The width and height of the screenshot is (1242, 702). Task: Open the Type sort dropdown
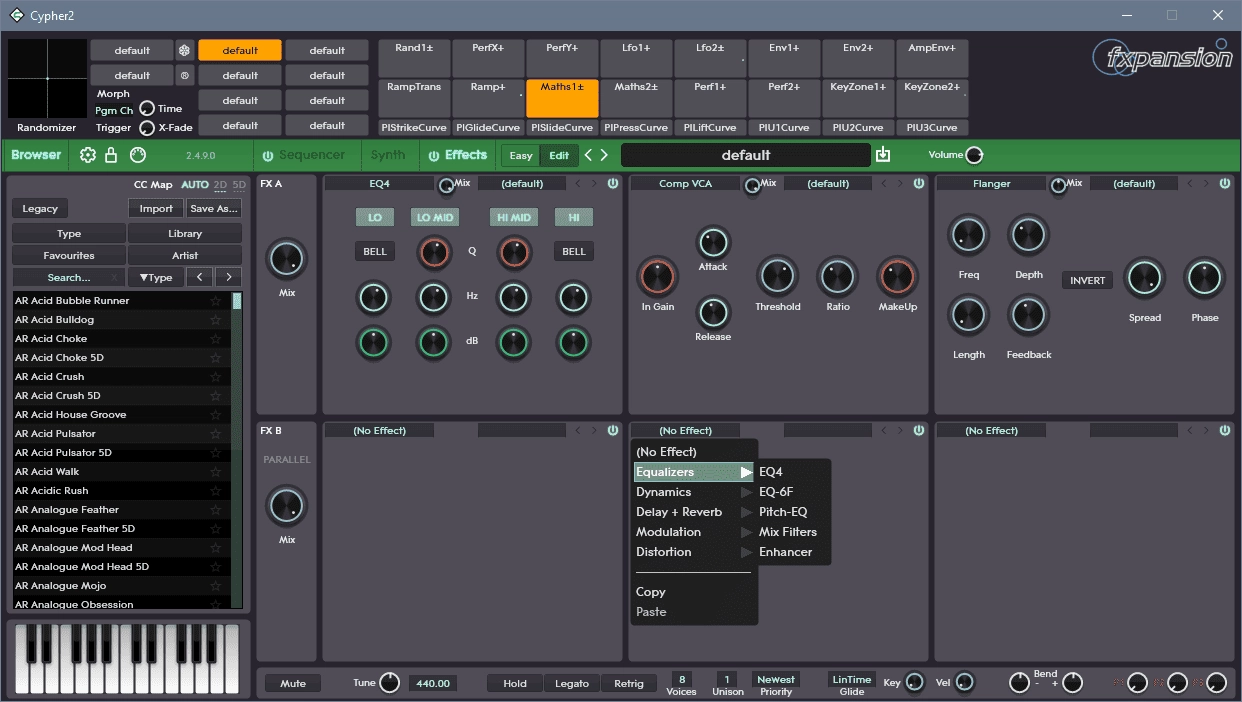[x=156, y=277]
